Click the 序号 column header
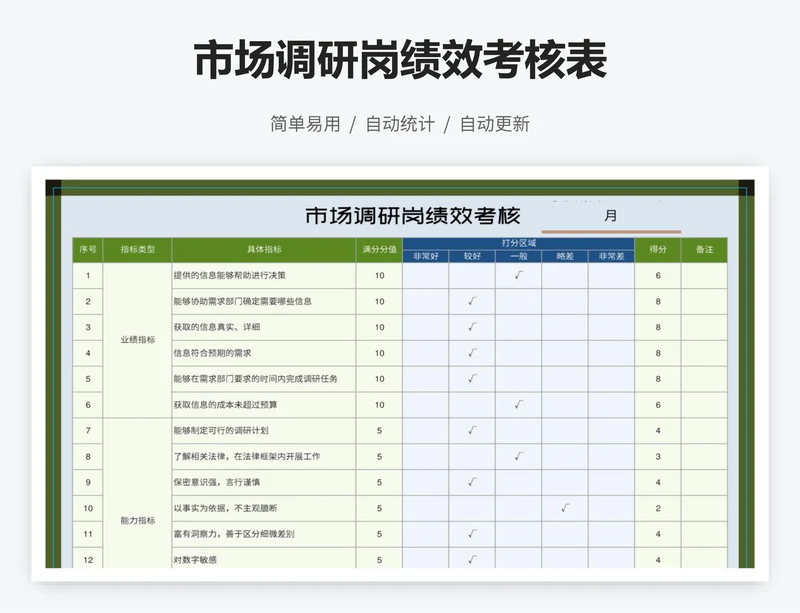 click(88, 250)
